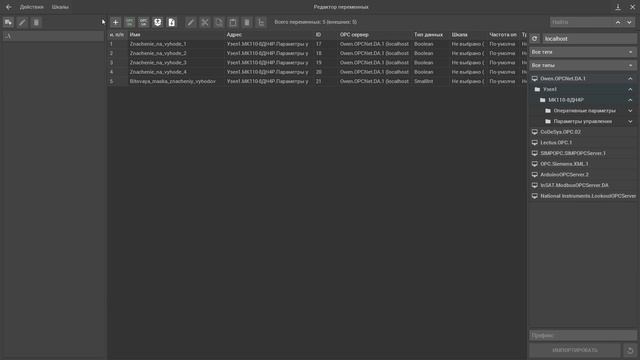Click the reset icon beside ИМПОРТИРОВАТЬ
Screen dimensions: 640x360
(630, 350)
